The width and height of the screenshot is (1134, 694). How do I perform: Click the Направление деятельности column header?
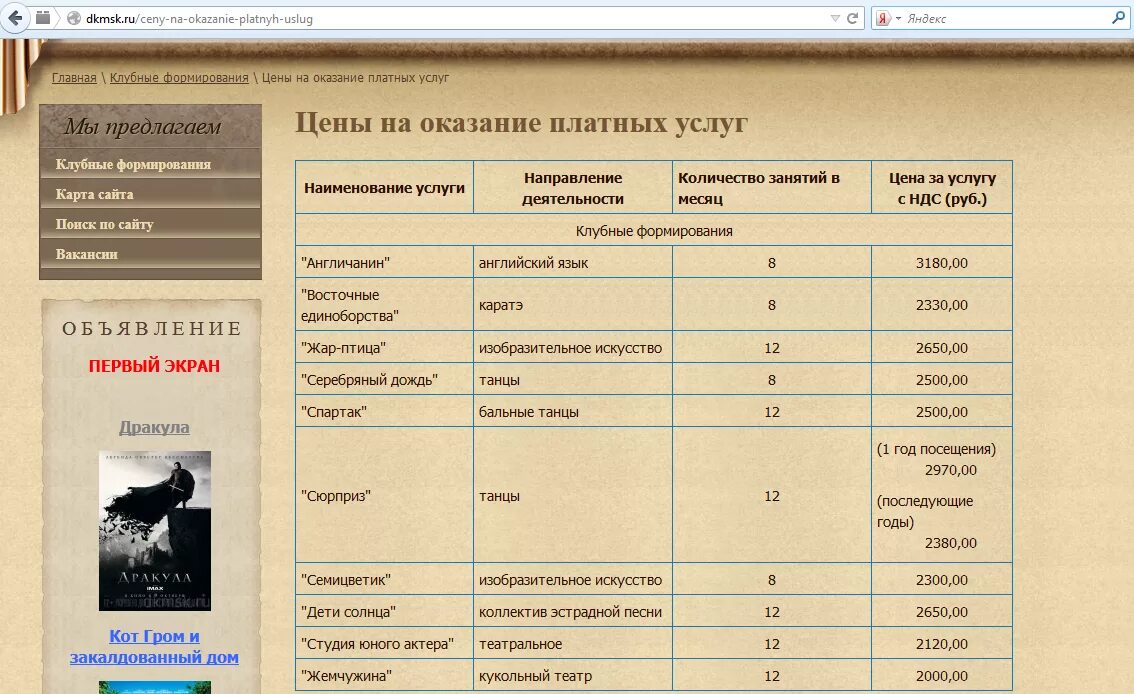point(573,187)
